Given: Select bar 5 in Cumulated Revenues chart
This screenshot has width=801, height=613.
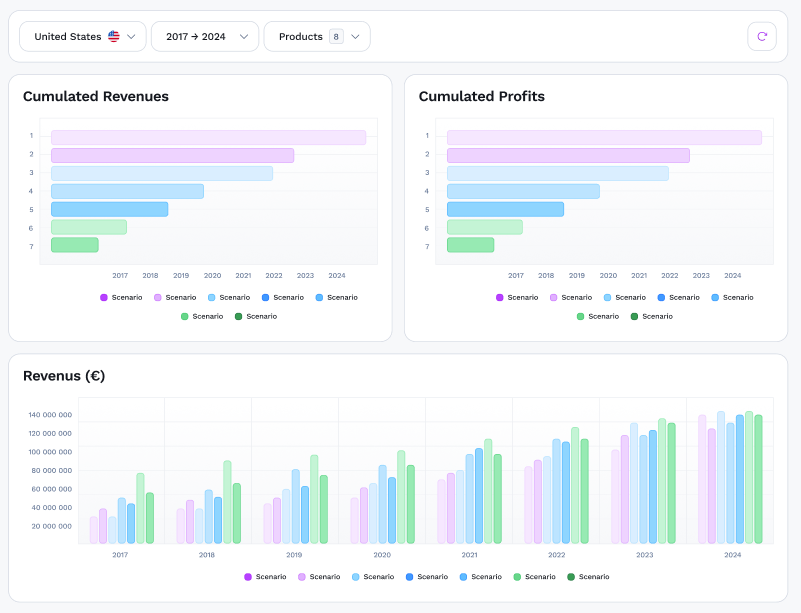Looking at the screenshot, I should [109, 209].
